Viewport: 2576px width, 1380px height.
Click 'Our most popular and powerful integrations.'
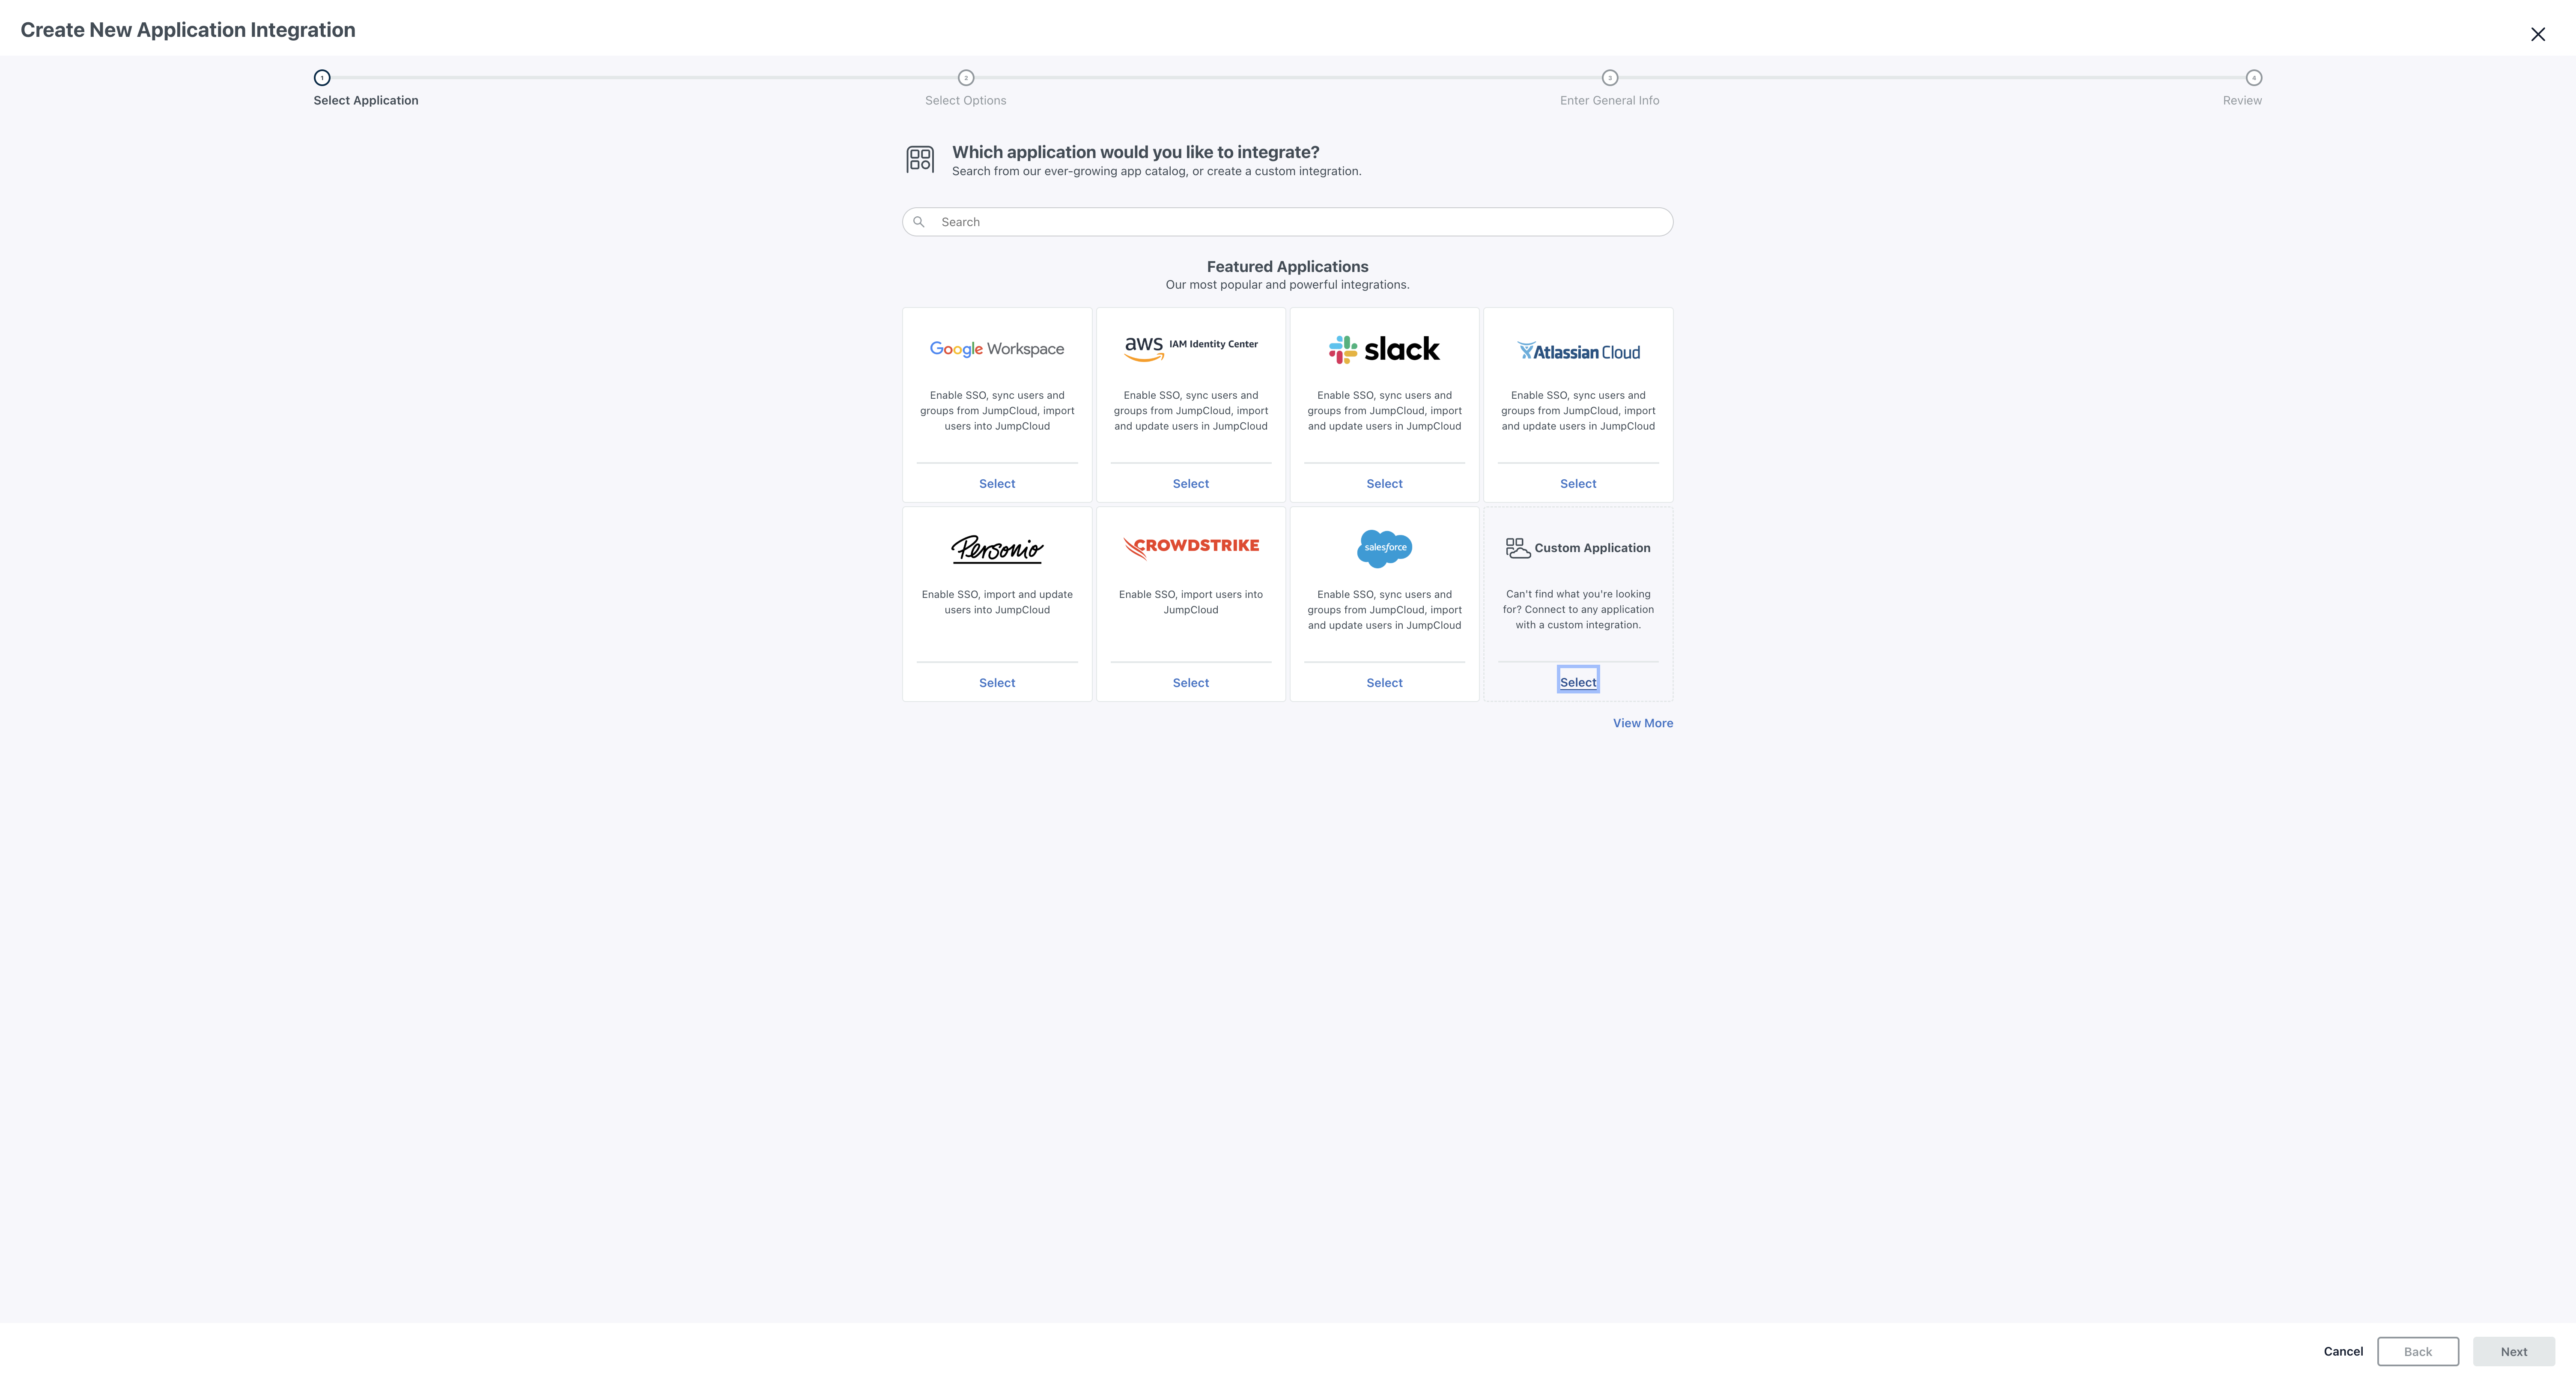(1287, 285)
